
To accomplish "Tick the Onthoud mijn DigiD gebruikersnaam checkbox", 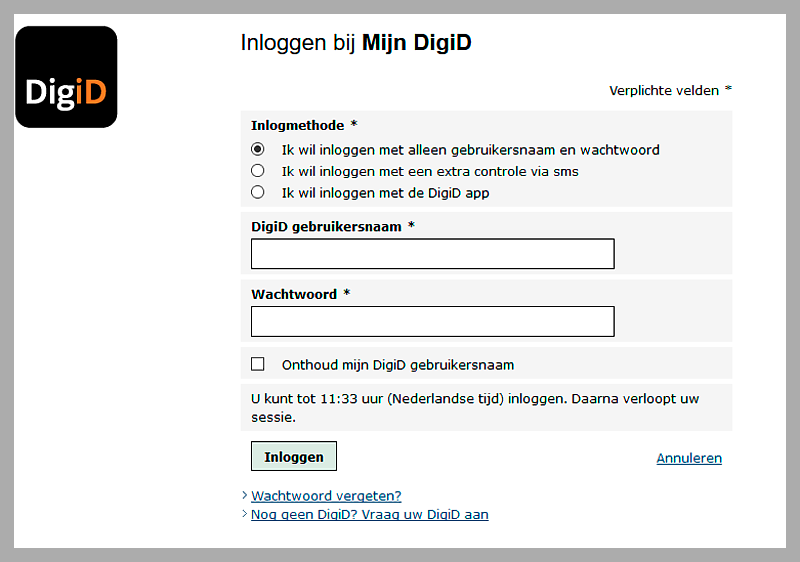I will tap(258, 364).
